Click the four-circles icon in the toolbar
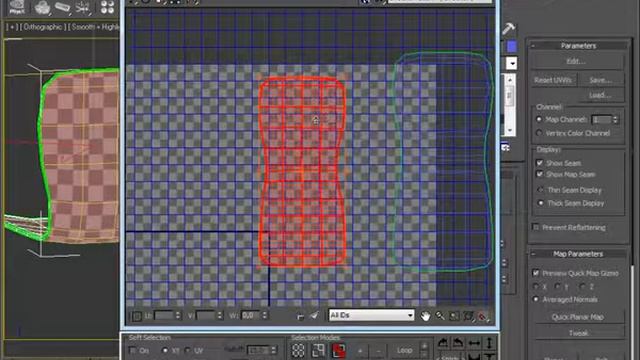The height and width of the screenshot is (360, 640). [107, 7]
